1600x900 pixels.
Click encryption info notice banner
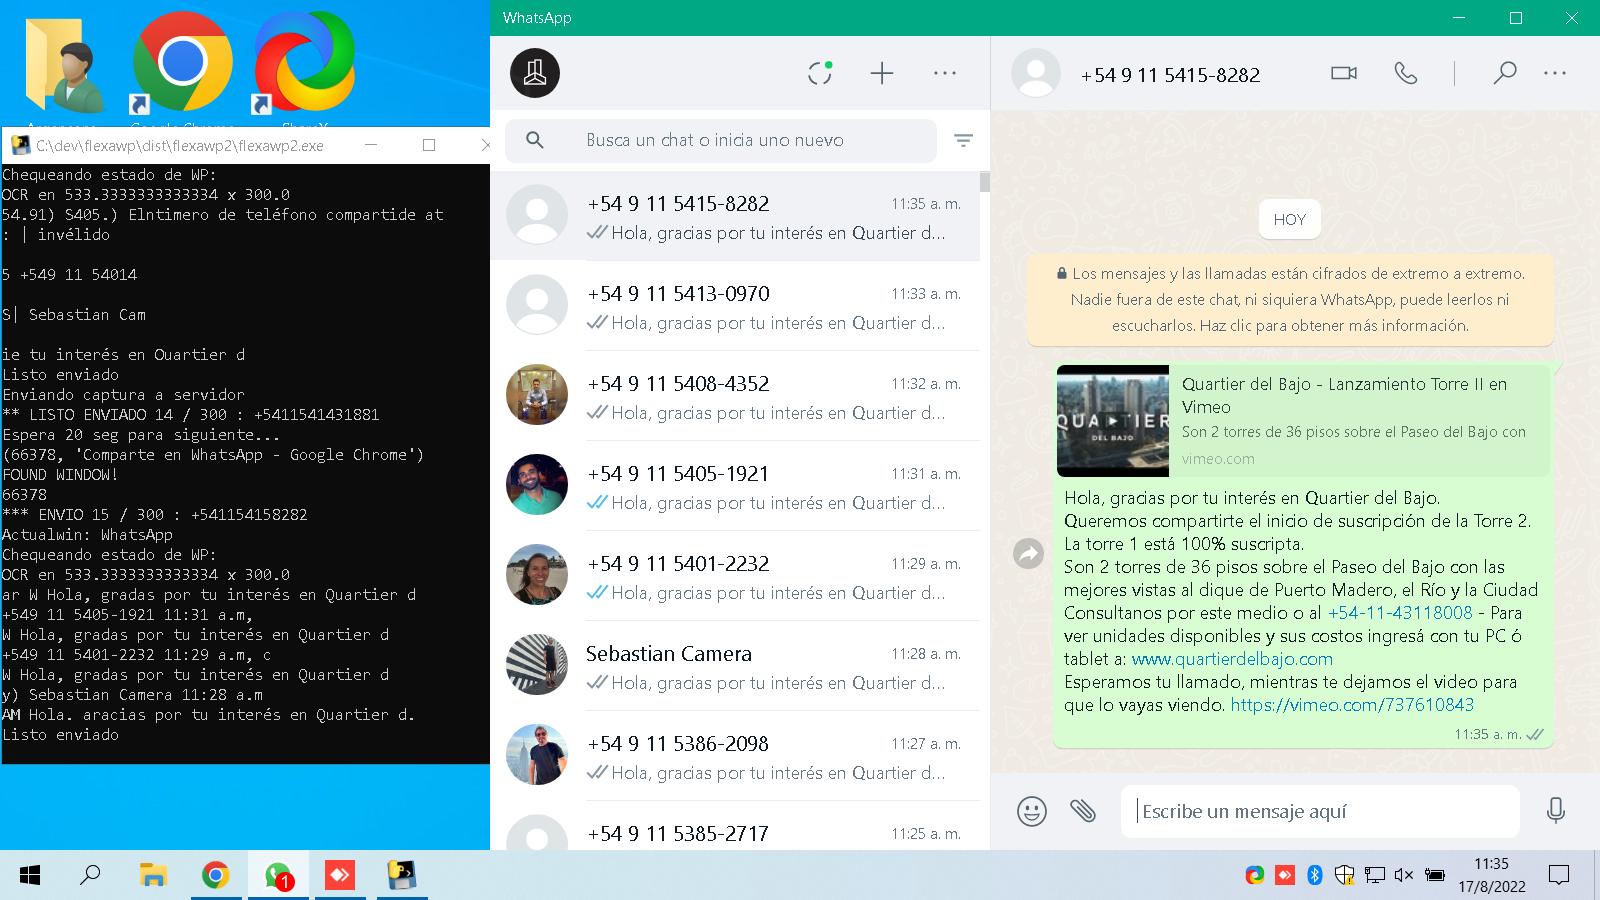[1290, 299]
